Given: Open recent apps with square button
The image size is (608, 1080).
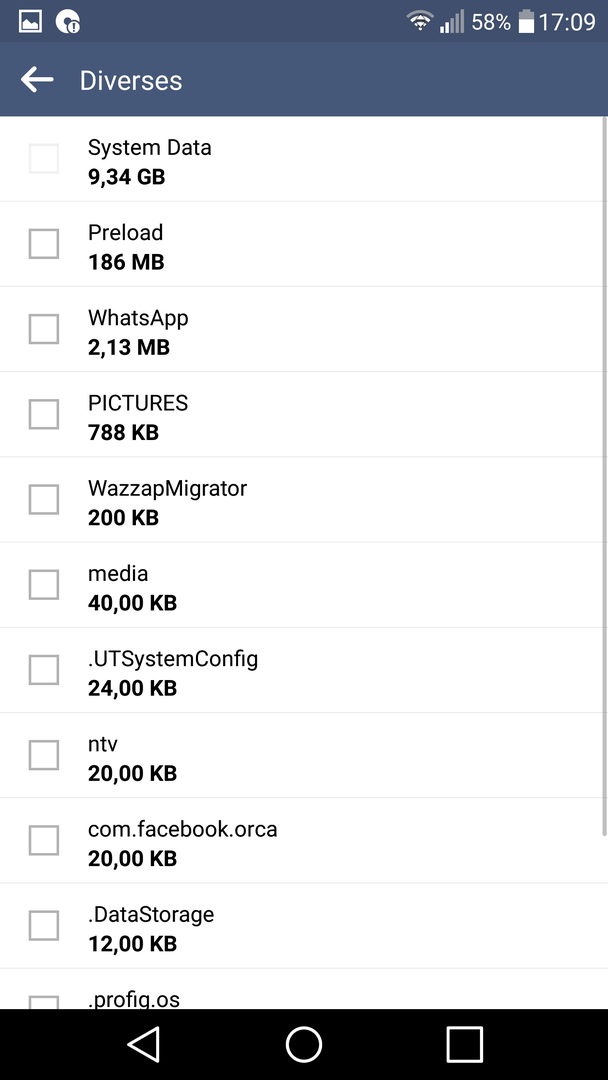Looking at the screenshot, I should click(x=464, y=1044).
